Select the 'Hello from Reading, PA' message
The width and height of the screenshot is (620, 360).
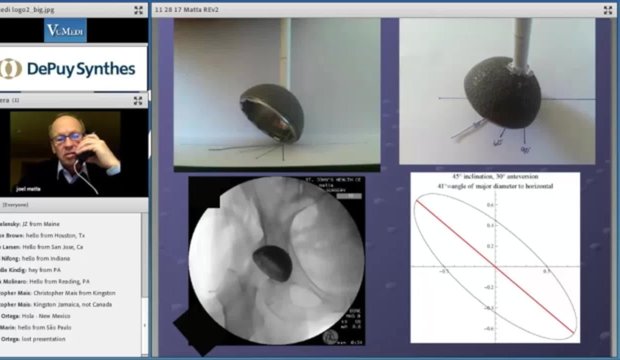pyautogui.click(x=45, y=281)
